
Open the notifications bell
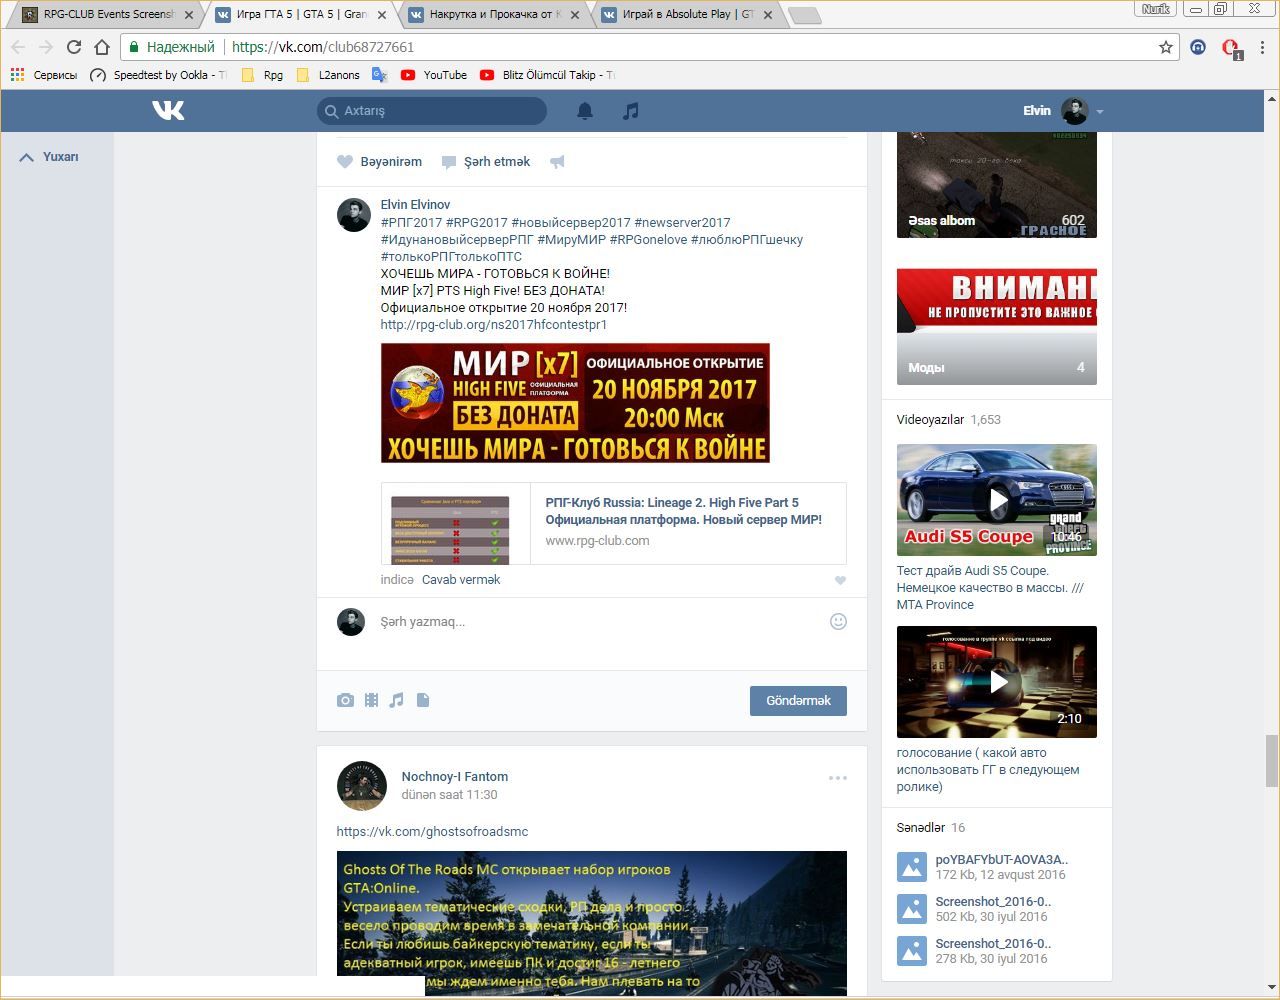coord(585,111)
